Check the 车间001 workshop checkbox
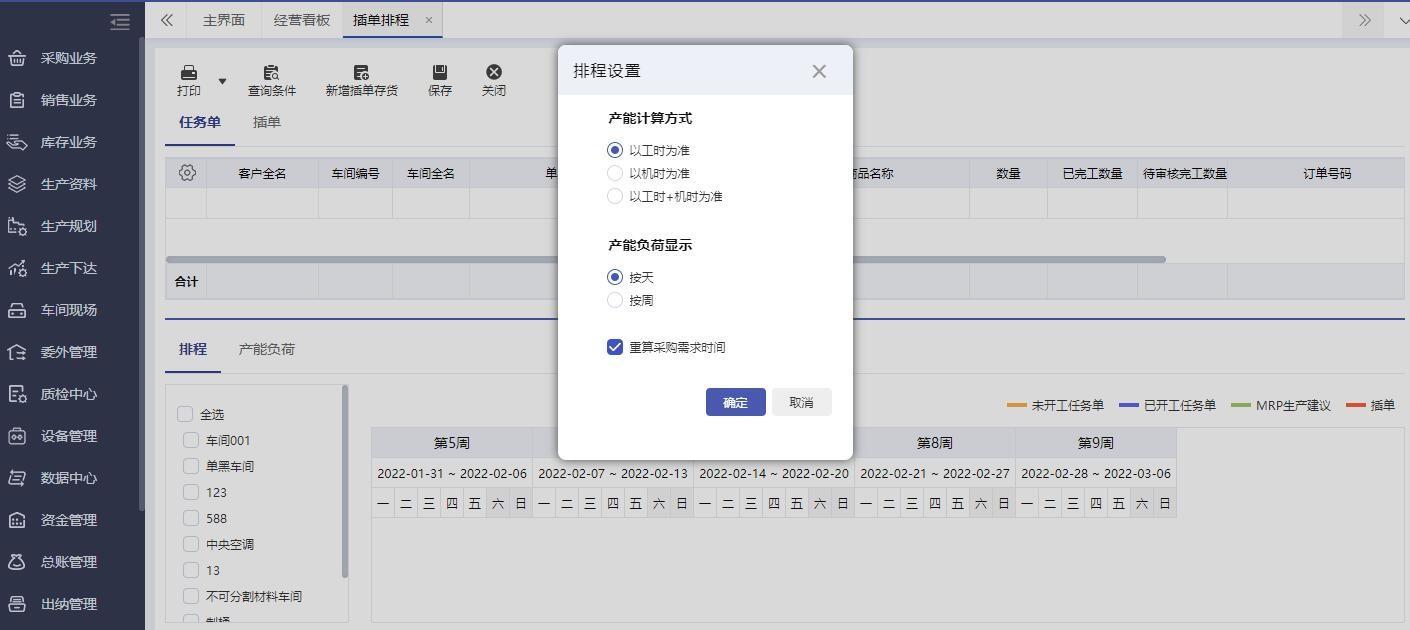The image size is (1410, 630). coord(191,440)
